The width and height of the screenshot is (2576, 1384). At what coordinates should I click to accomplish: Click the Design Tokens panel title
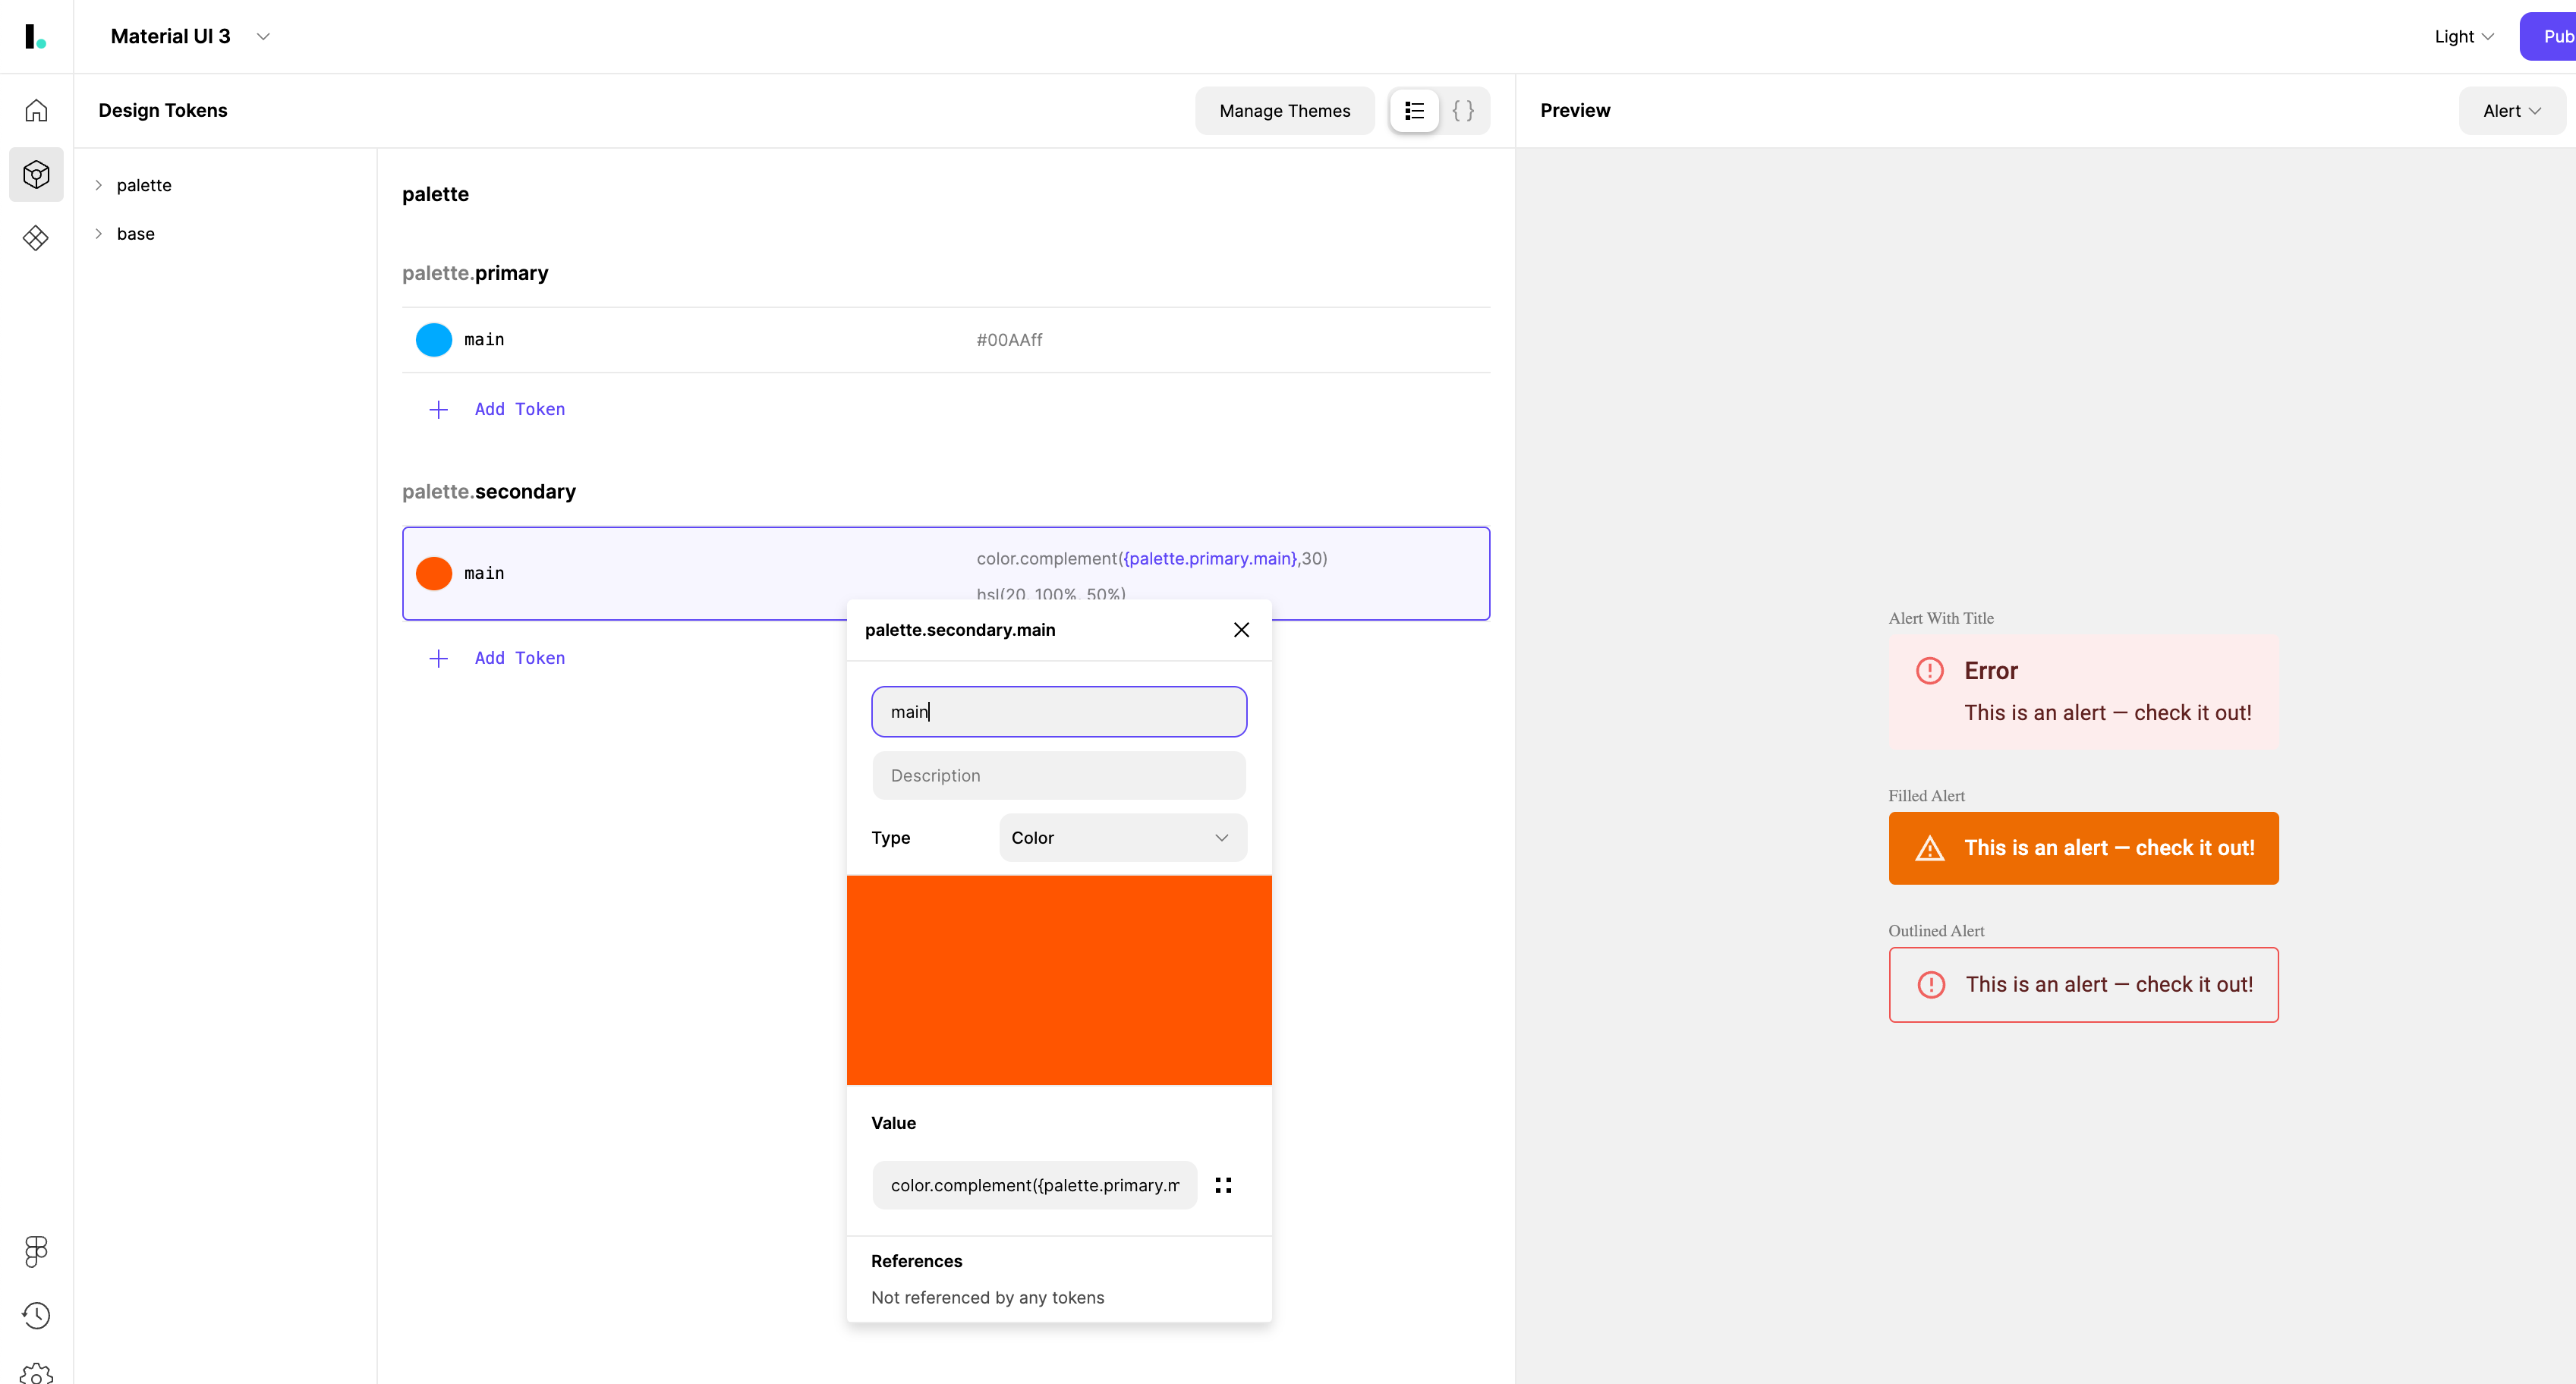click(x=163, y=110)
